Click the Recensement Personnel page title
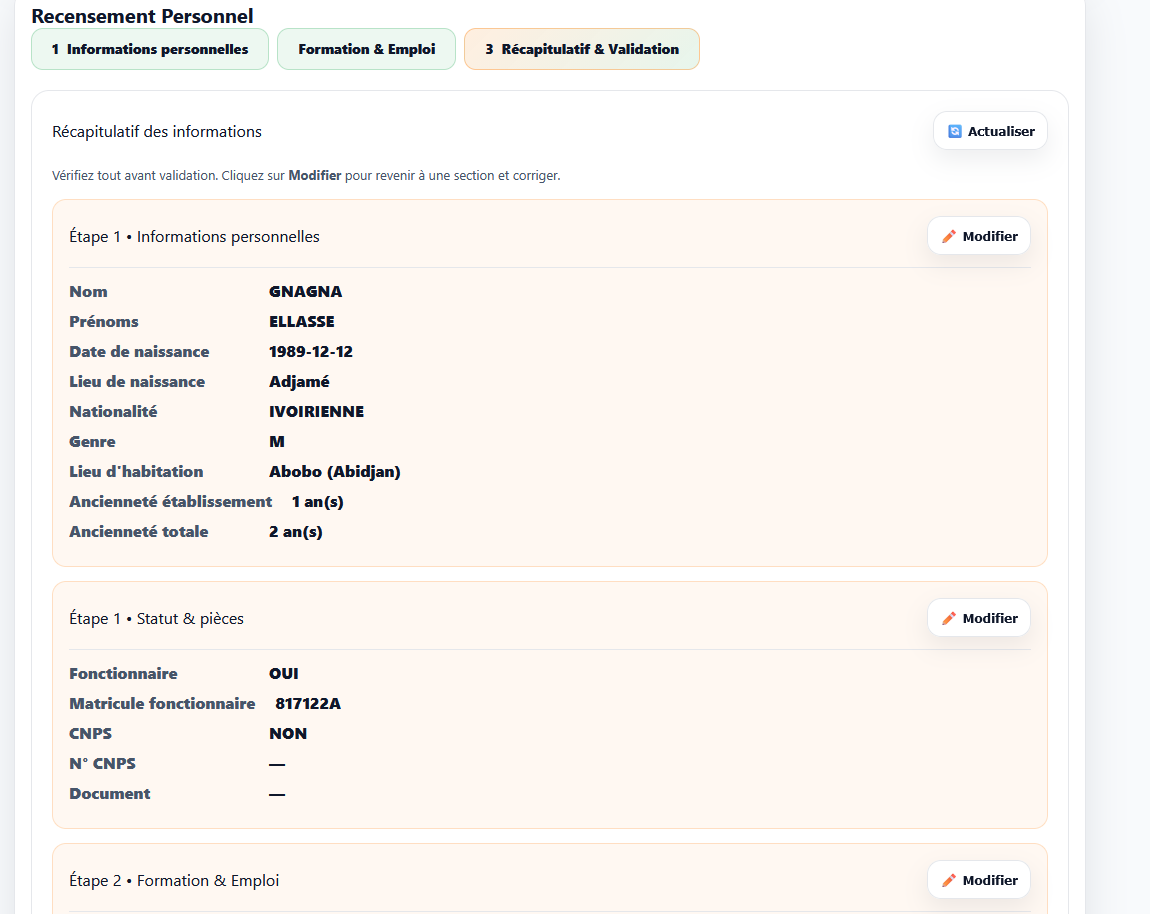Image resolution: width=1150 pixels, height=914 pixels. tap(142, 16)
